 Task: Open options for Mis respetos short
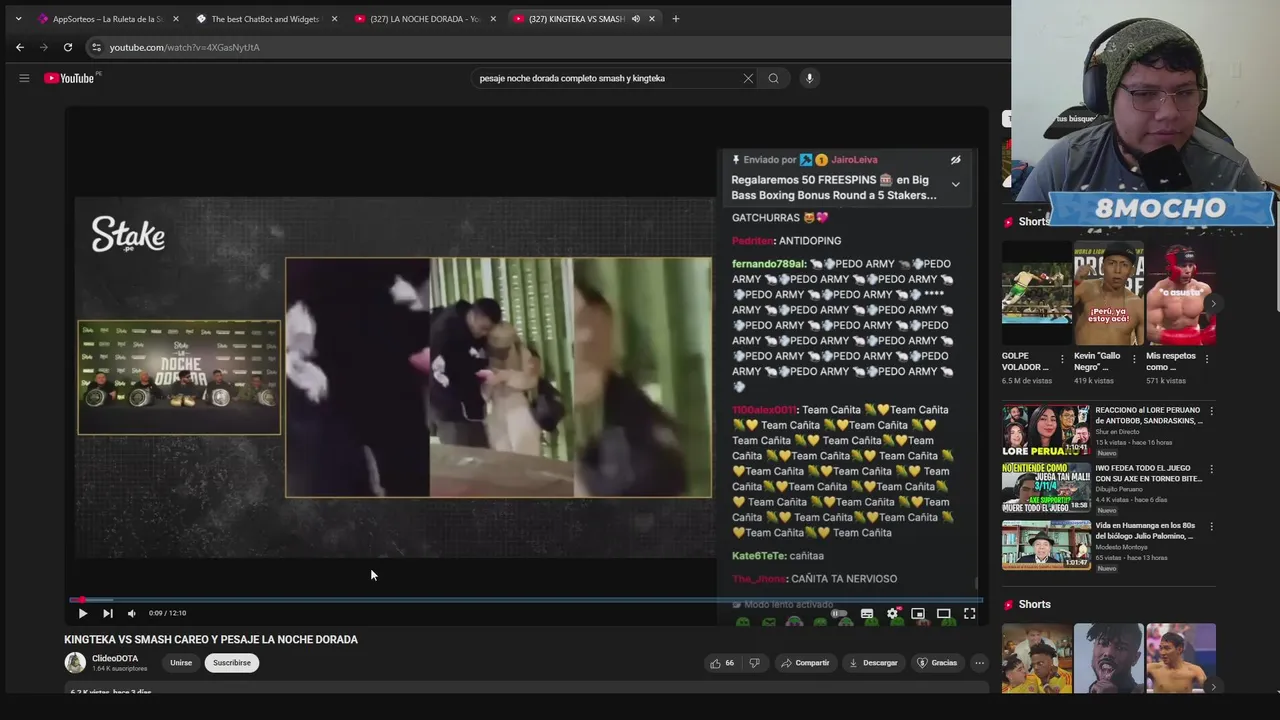(1207, 359)
